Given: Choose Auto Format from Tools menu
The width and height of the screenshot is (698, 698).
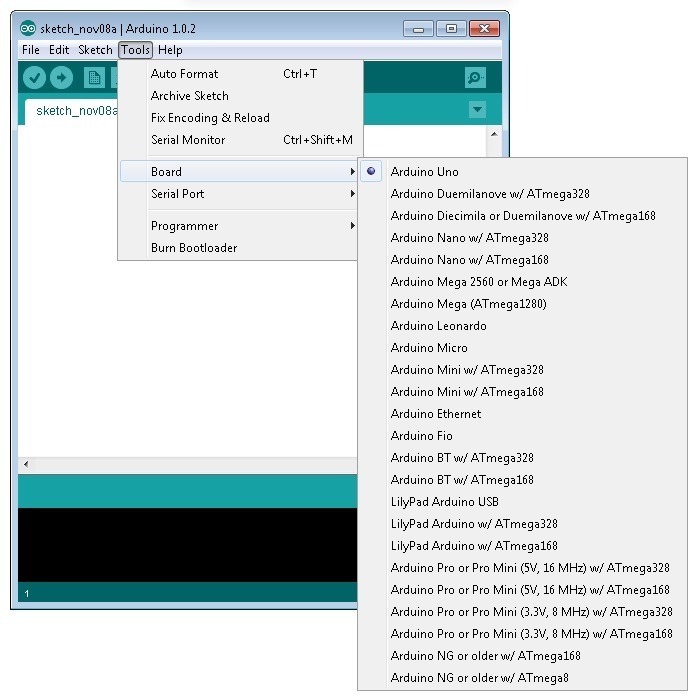Looking at the screenshot, I should coord(239,73).
